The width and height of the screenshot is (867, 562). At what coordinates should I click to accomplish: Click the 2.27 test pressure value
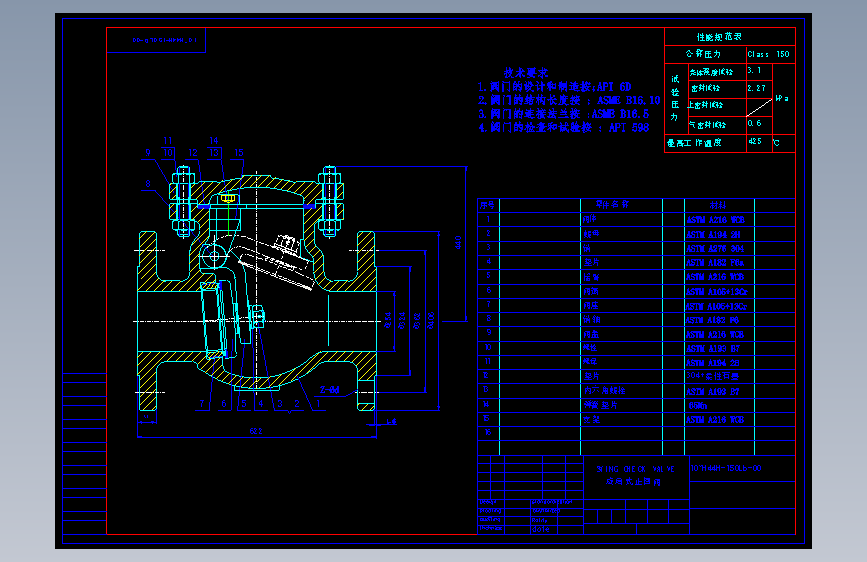(x=756, y=88)
